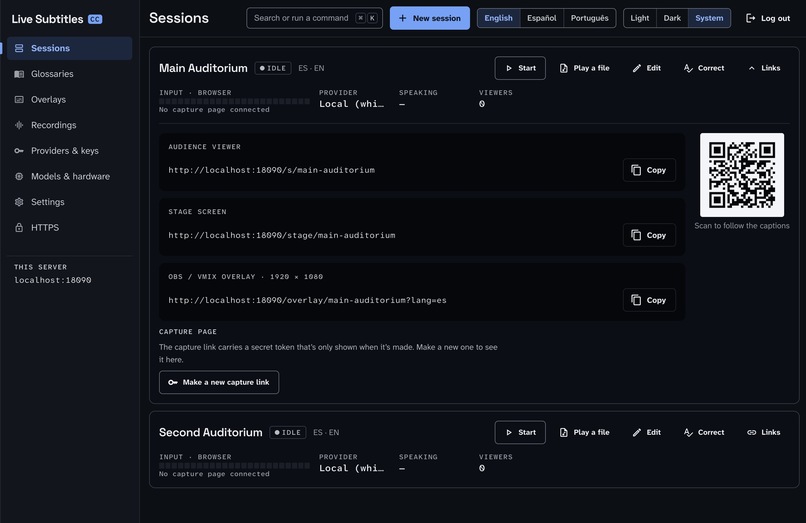Start the Main Auditorium session

(520, 68)
